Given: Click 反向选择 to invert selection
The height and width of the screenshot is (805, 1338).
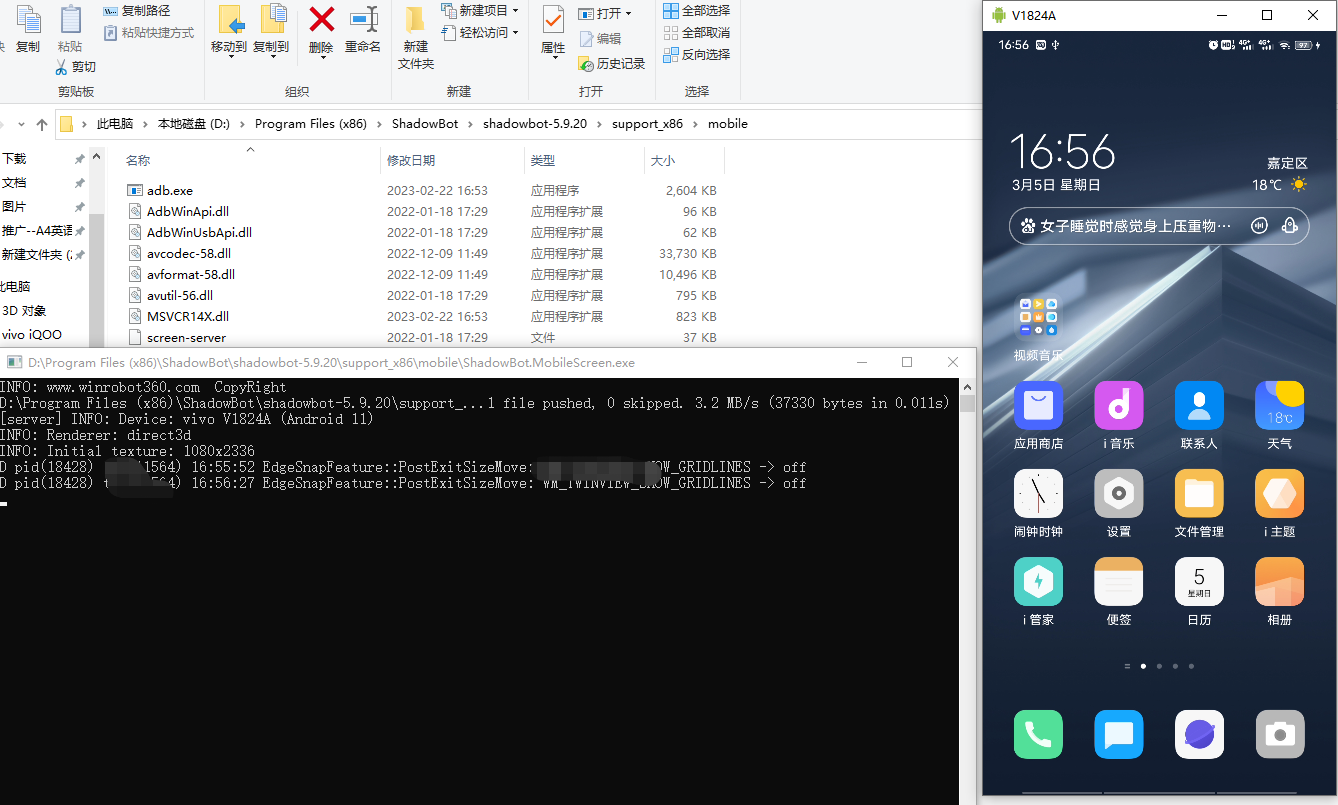Looking at the screenshot, I should point(696,54).
